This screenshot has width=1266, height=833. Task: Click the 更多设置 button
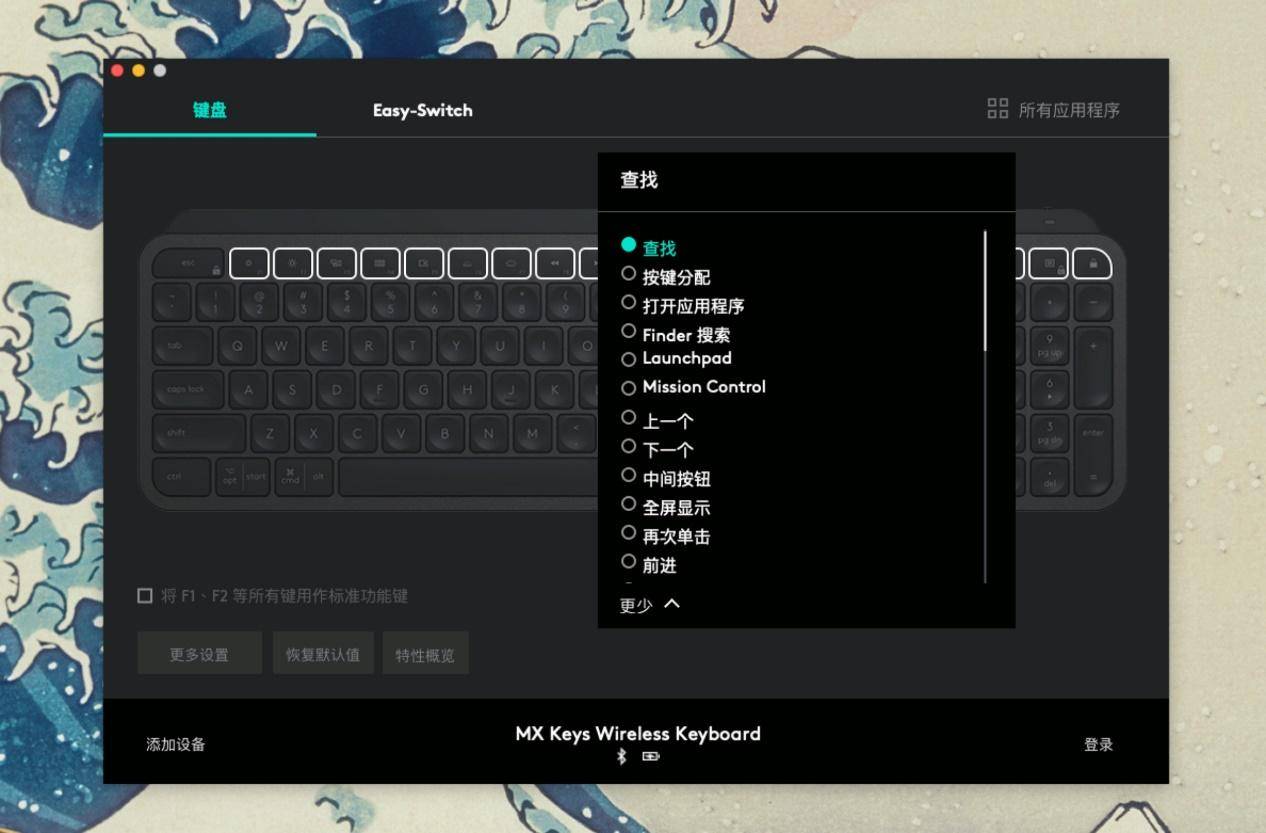click(199, 653)
